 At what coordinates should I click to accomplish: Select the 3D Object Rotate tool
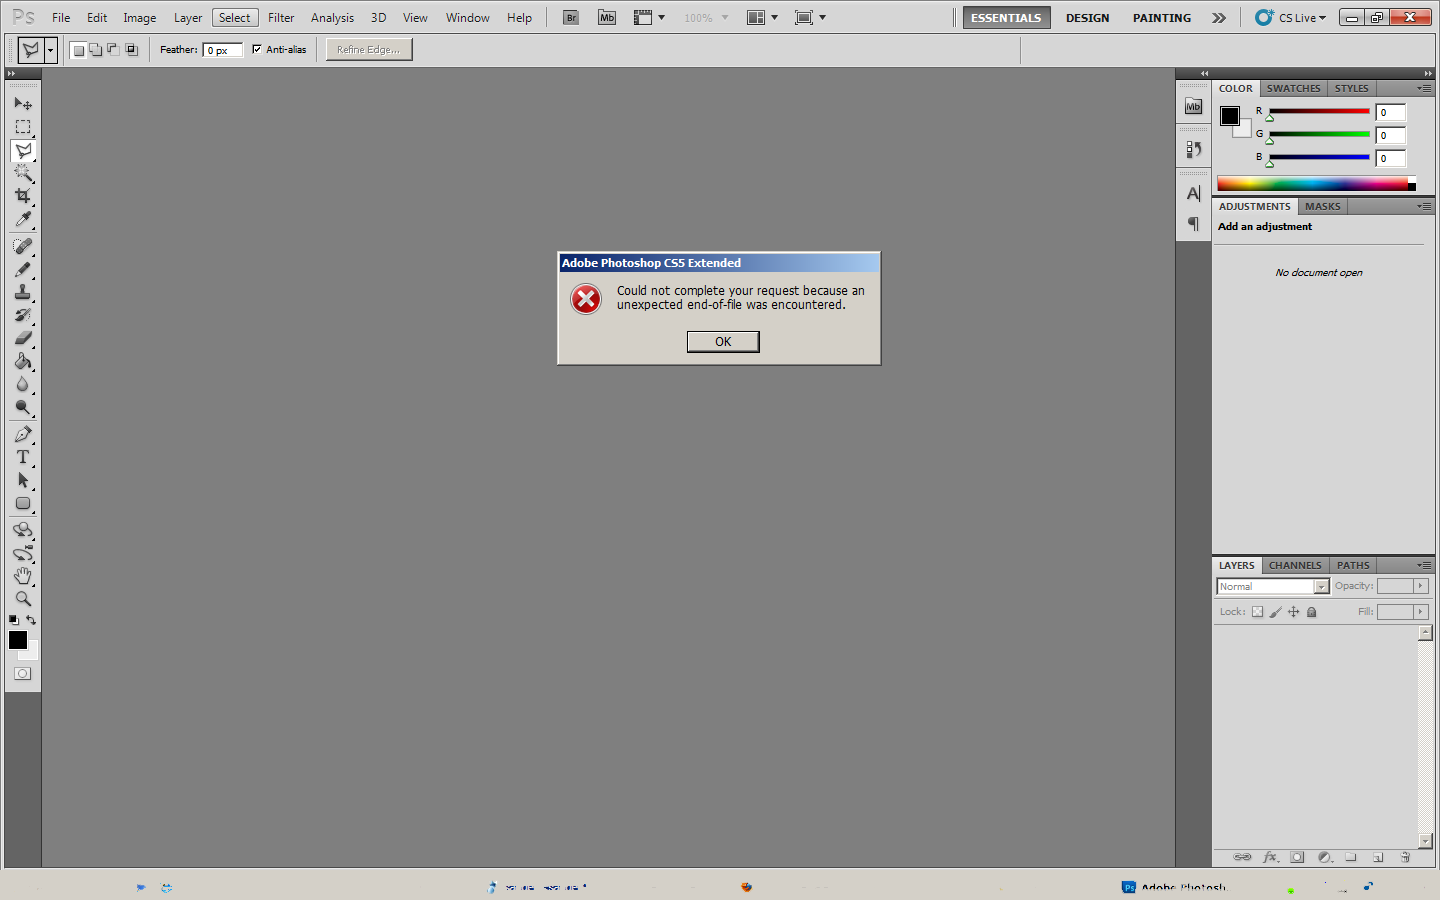point(23,530)
